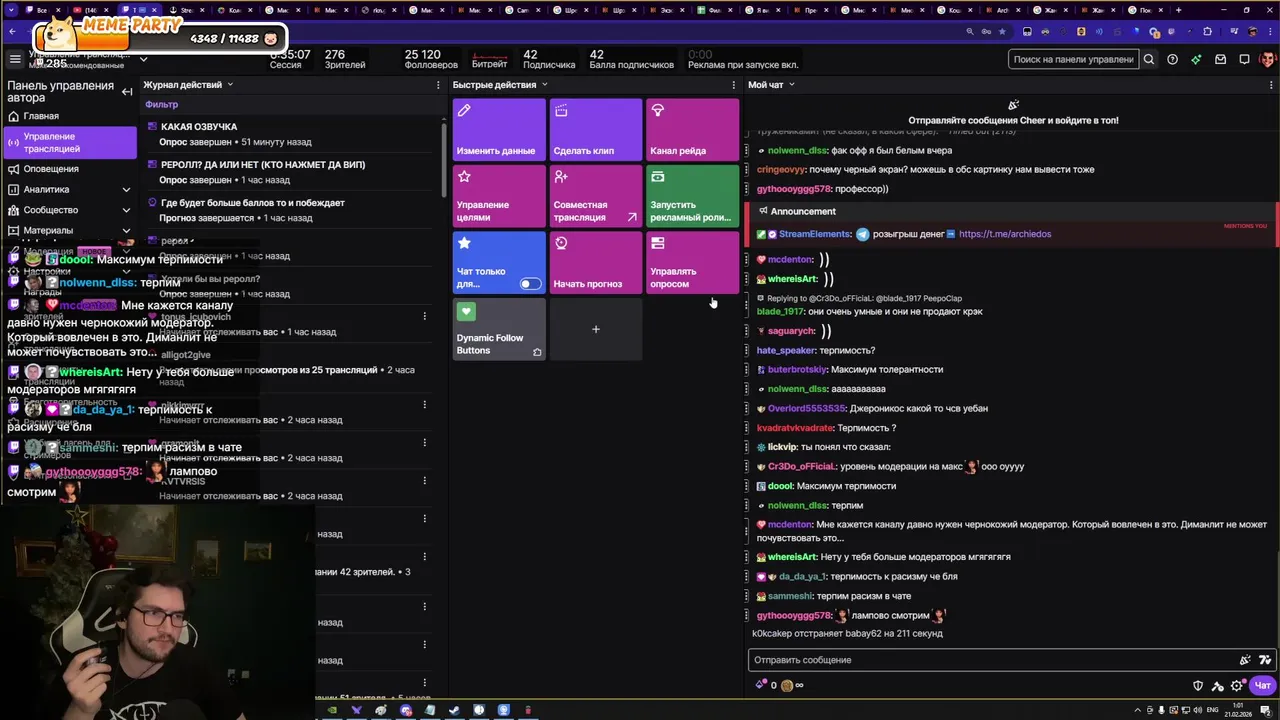The width and height of the screenshot is (1280, 720).
Task: Open the user avatar menu
Action: [1266, 59]
